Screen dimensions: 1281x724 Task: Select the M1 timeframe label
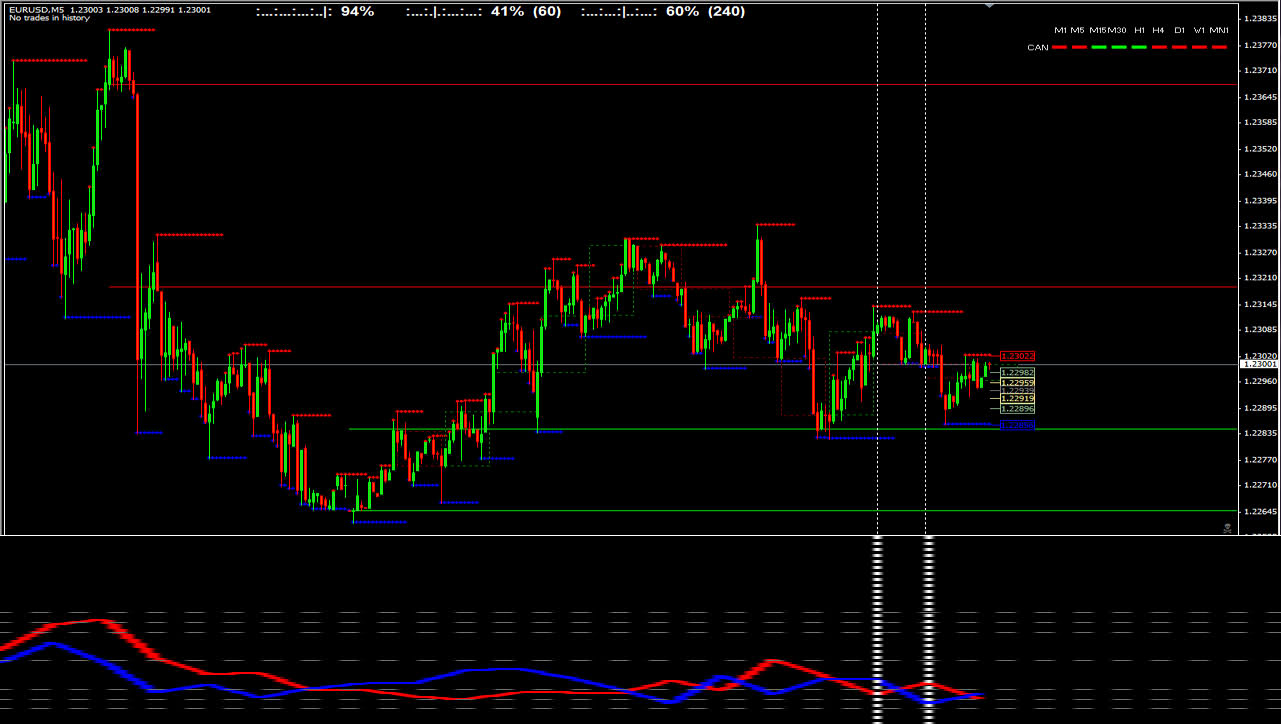1060,30
